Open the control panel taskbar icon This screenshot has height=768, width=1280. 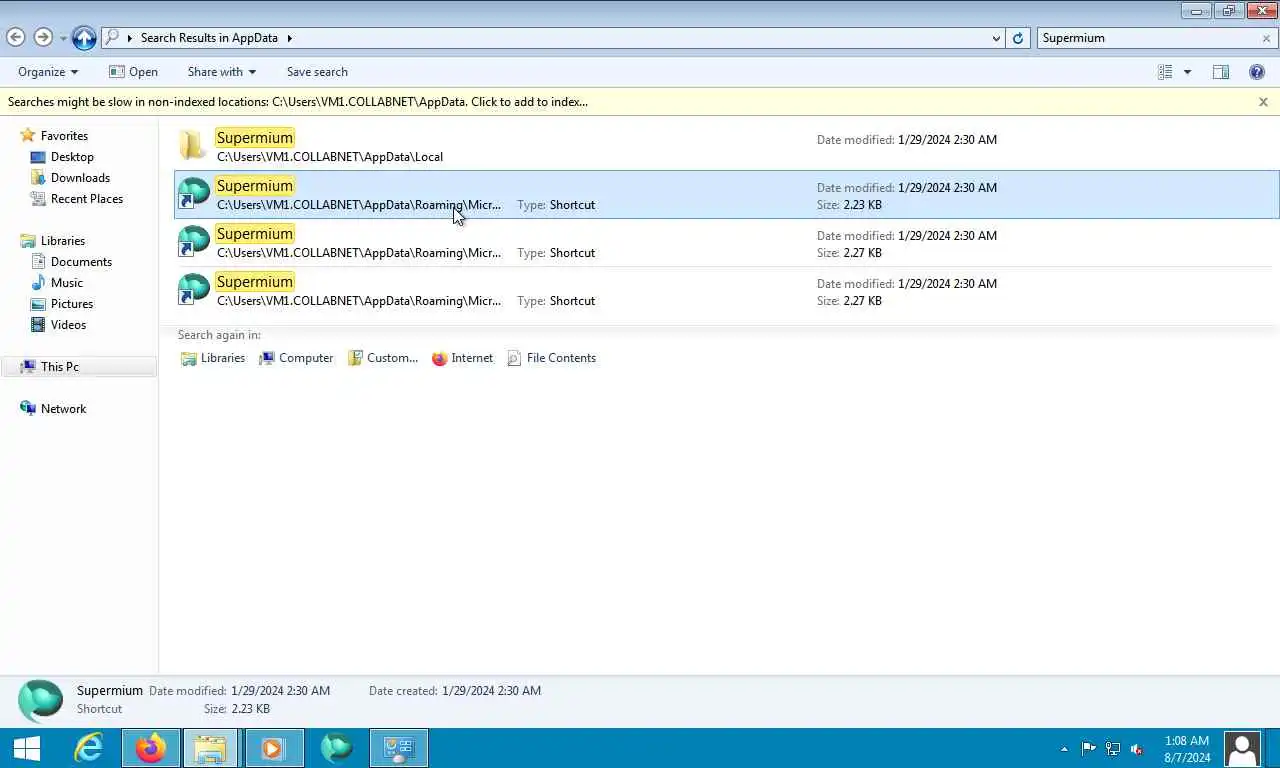[x=399, y=748]
